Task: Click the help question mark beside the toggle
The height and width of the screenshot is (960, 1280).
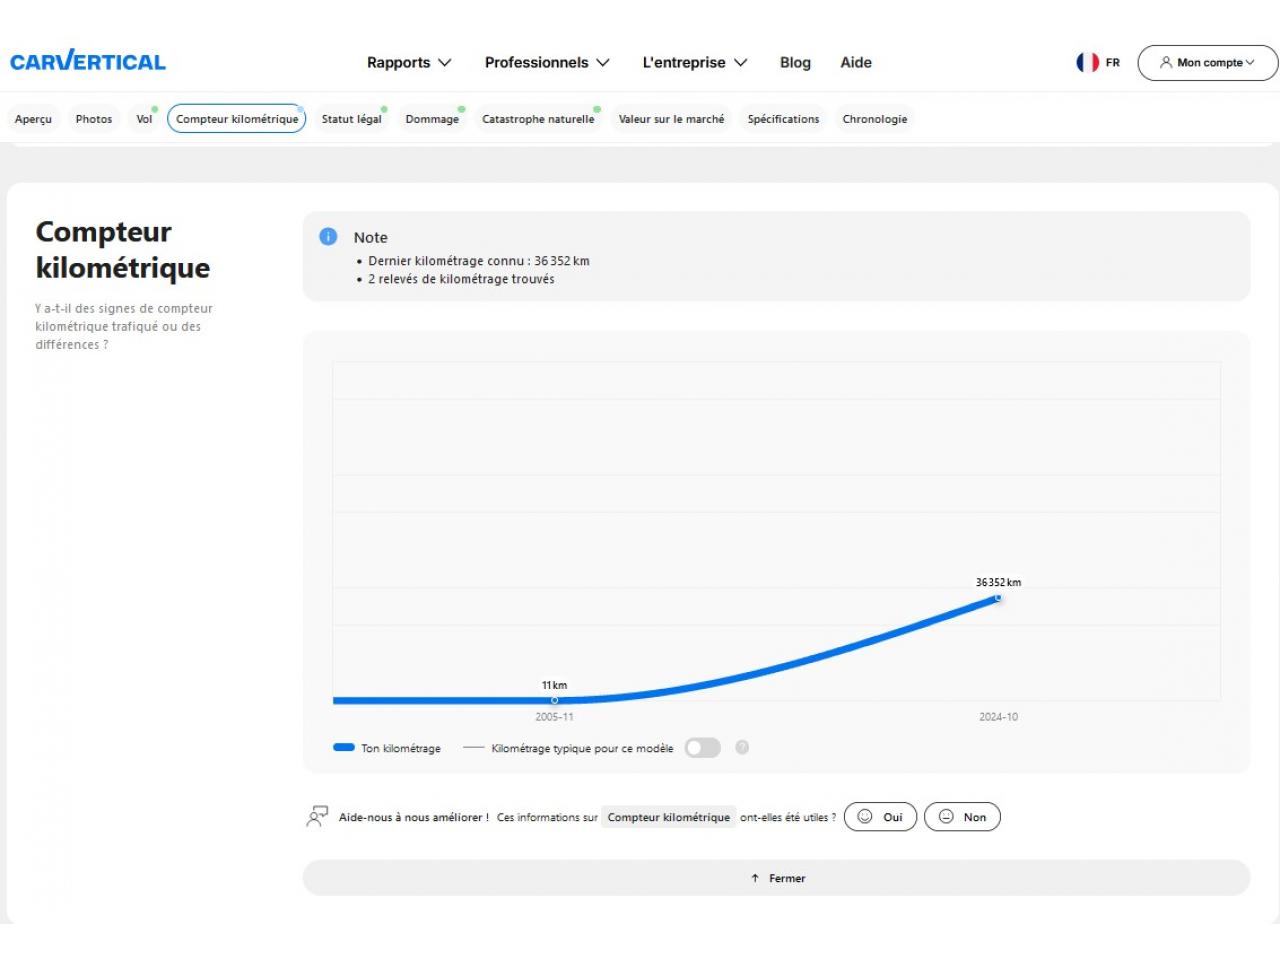Action: tap(742, 747)
